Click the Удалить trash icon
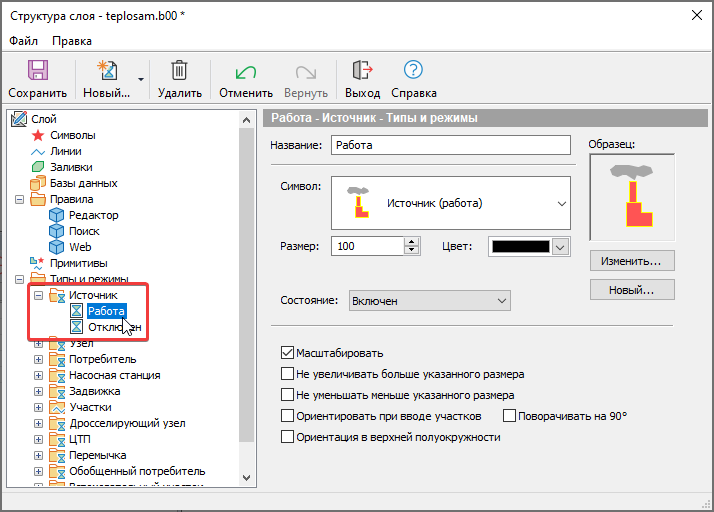Screen dimensions: 714x512 coord(179,71)
